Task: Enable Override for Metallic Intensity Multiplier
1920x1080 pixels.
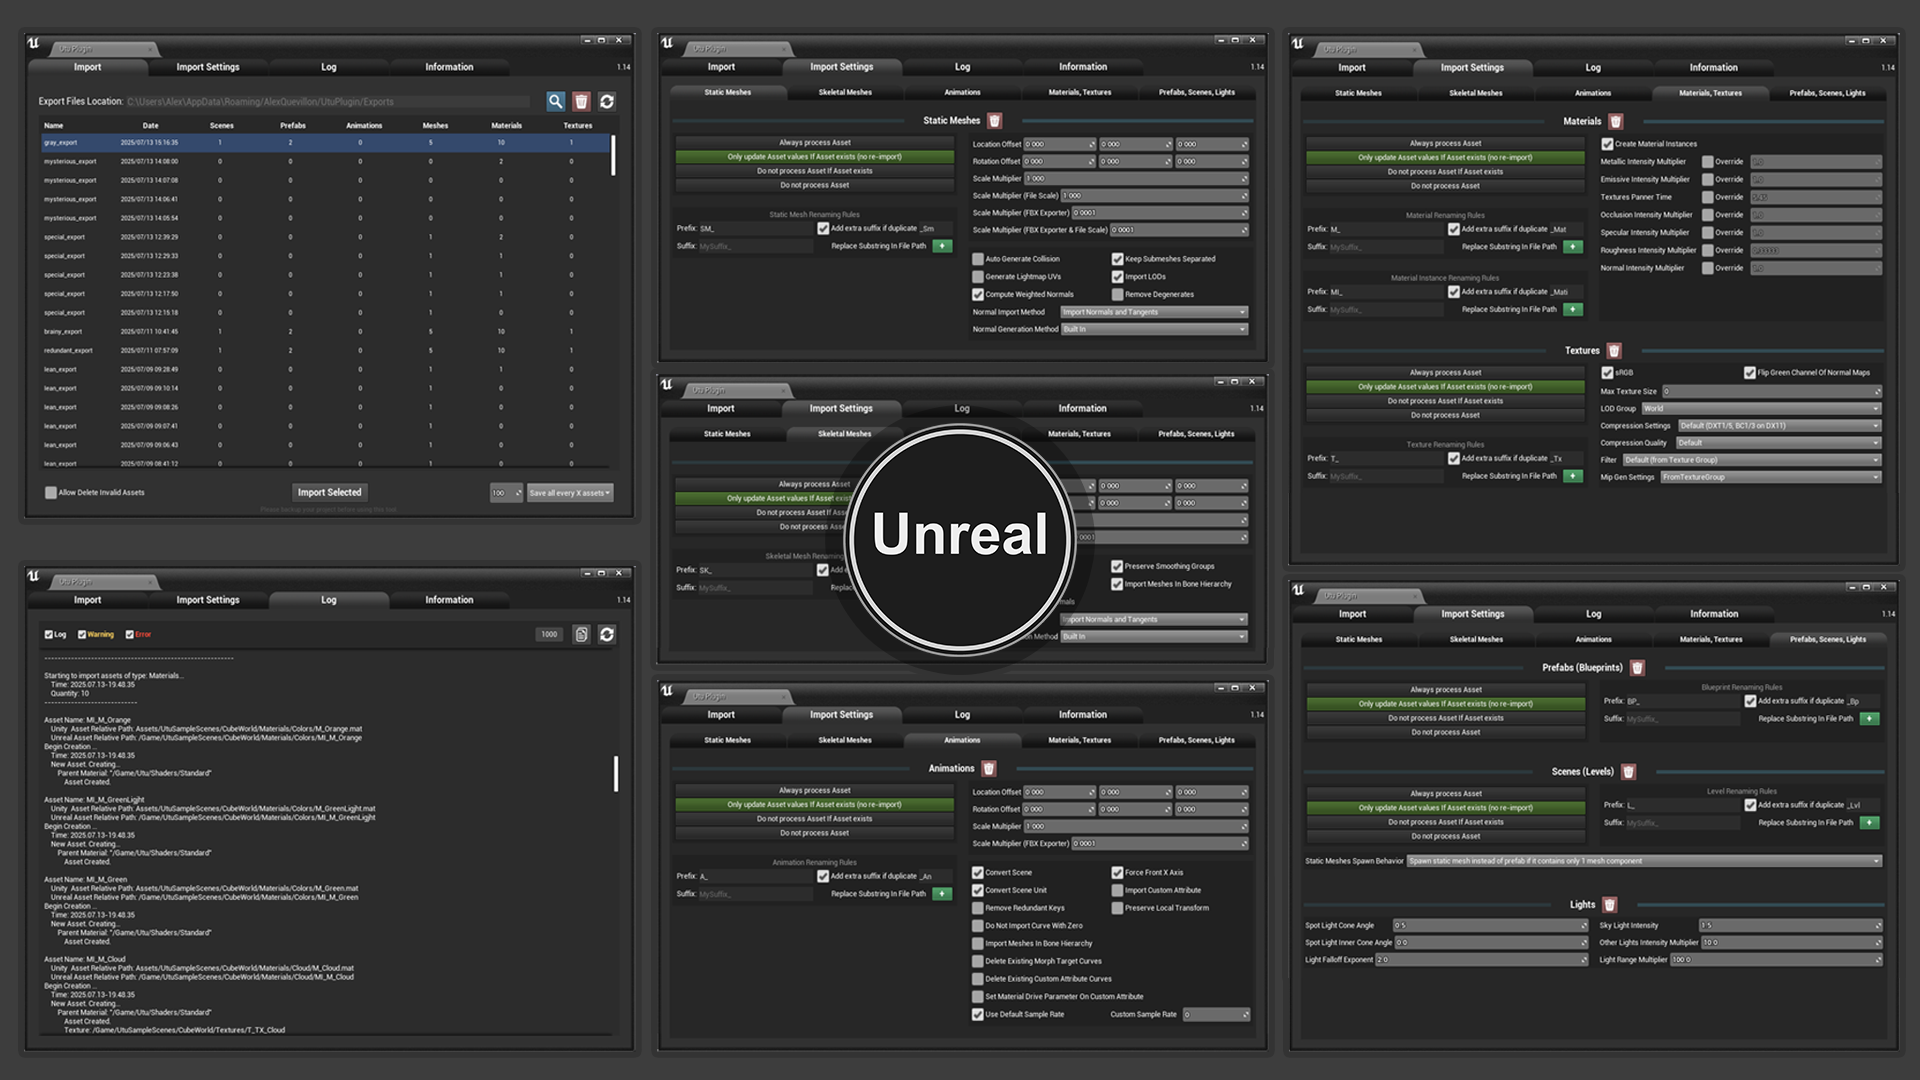Action: pyautogui.click(x=1708, y=162)
